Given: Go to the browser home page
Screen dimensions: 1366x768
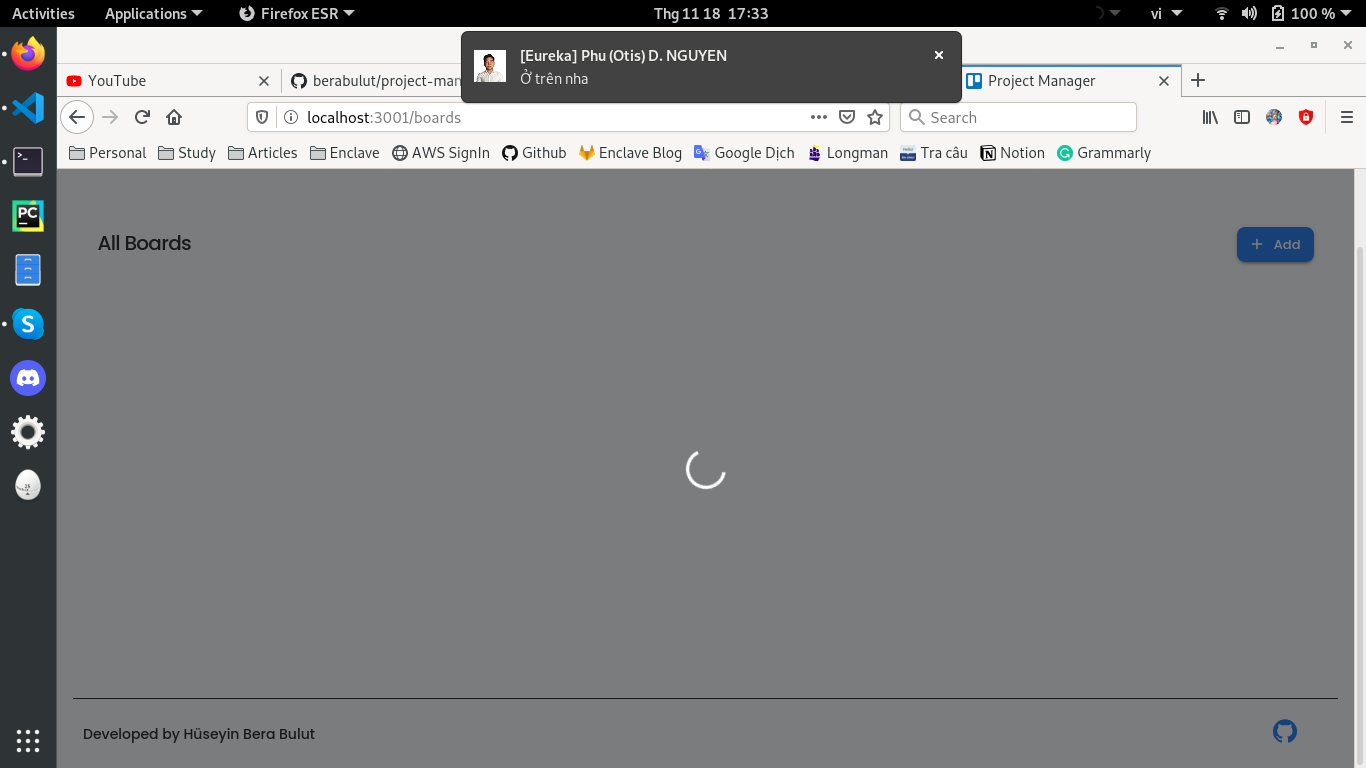Looking at the screenshot, I should pyautogui.click(x=174, y=117).
